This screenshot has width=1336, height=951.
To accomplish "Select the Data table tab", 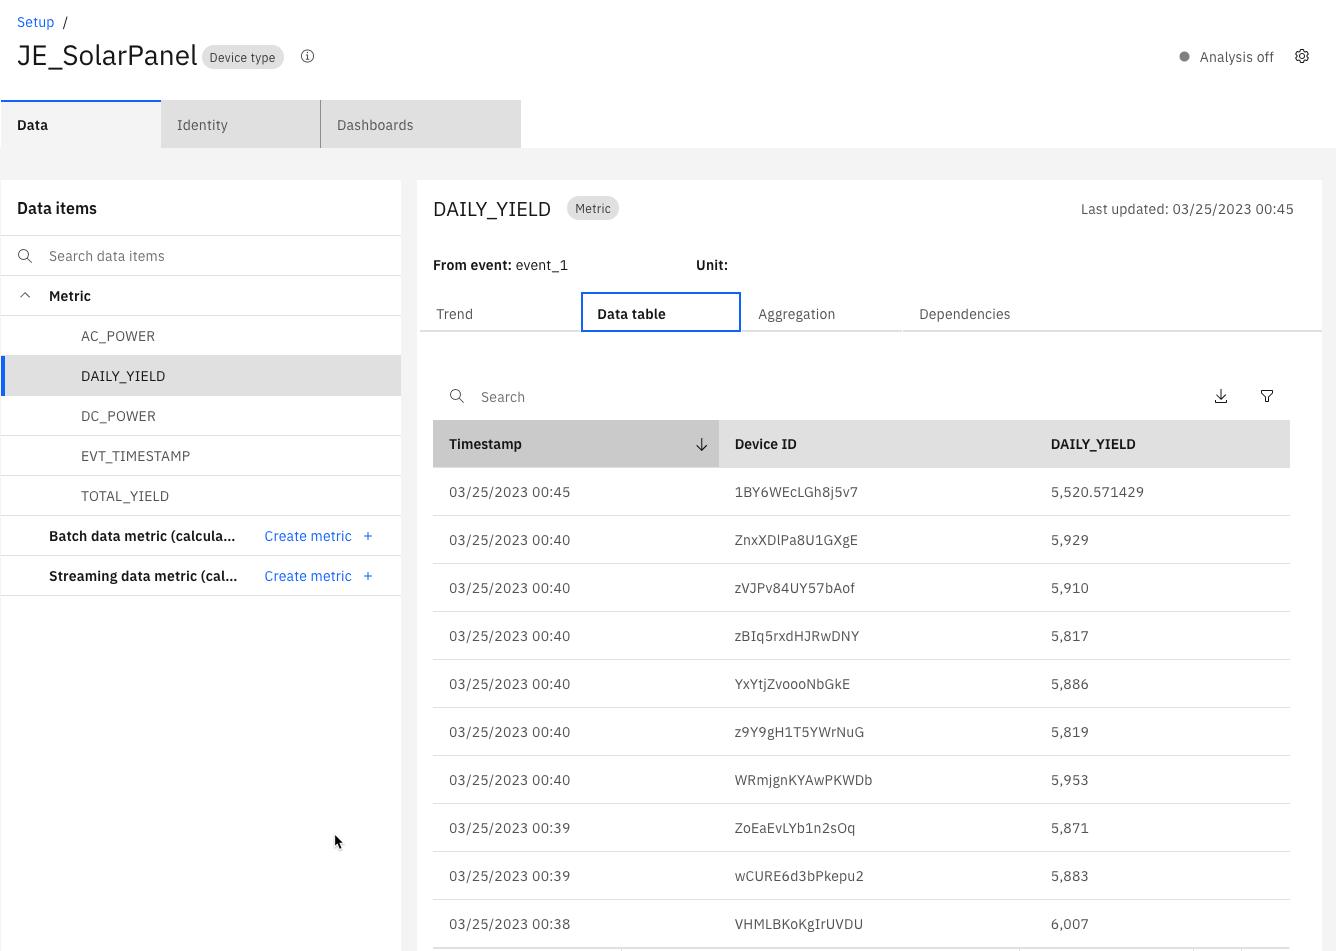I will (x=661, y=313).
